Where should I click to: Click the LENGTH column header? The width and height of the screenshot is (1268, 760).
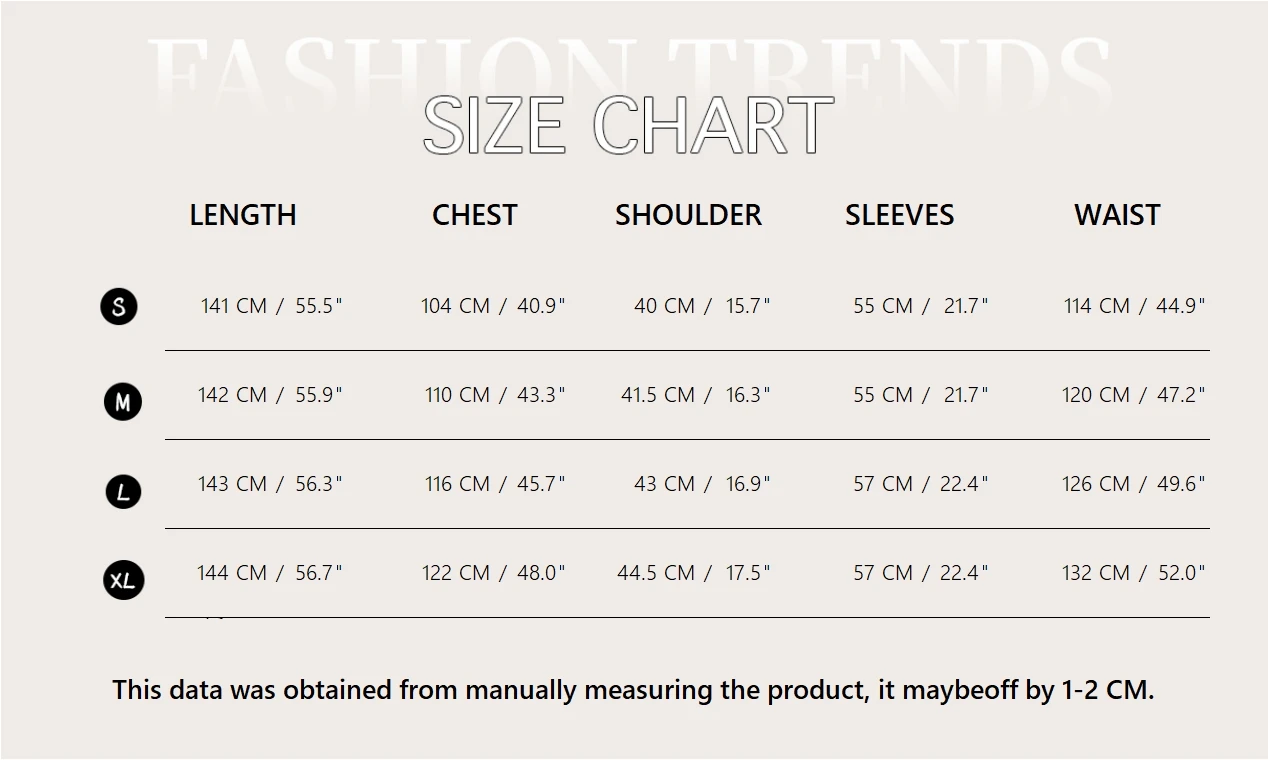tap(243, 215)
